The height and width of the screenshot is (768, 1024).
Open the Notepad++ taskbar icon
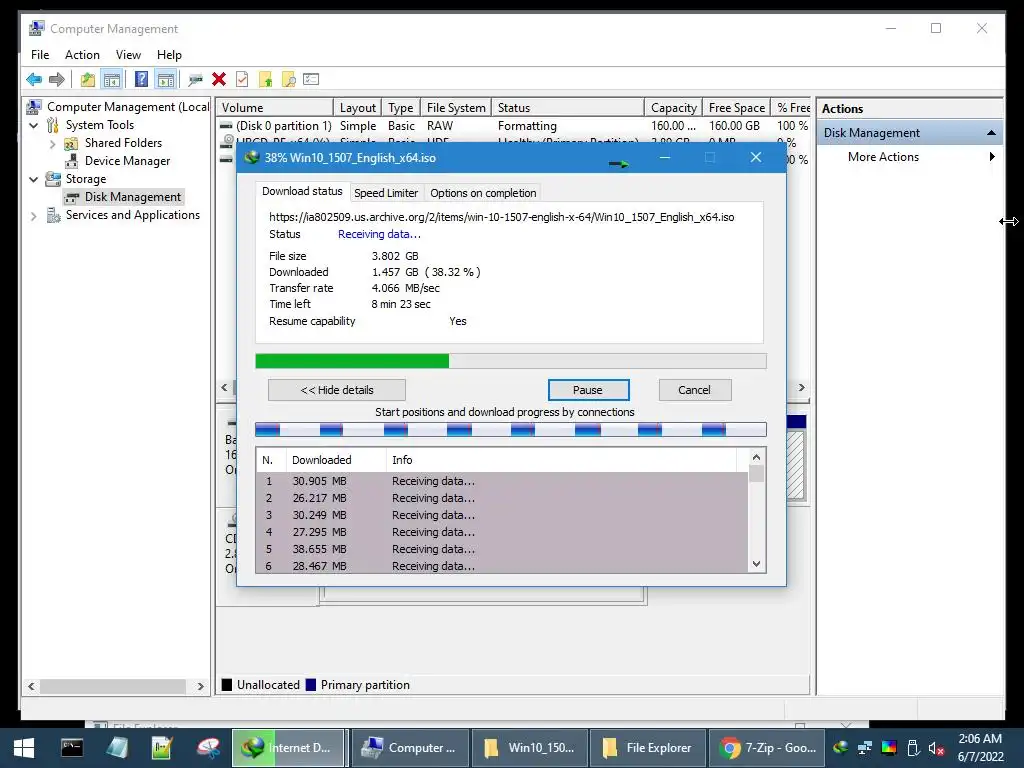point(161,748)
